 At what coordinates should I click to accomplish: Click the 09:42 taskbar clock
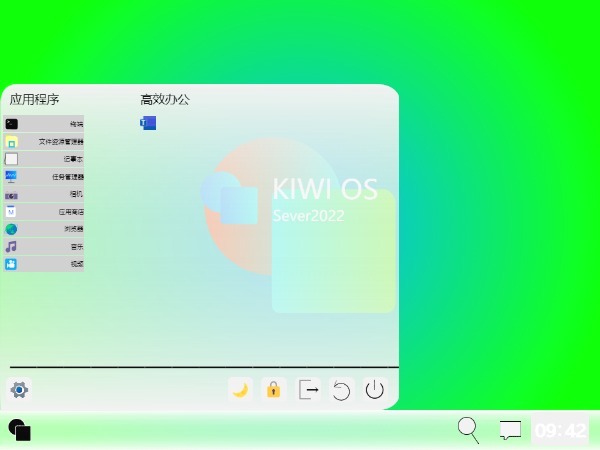point(560,431)
